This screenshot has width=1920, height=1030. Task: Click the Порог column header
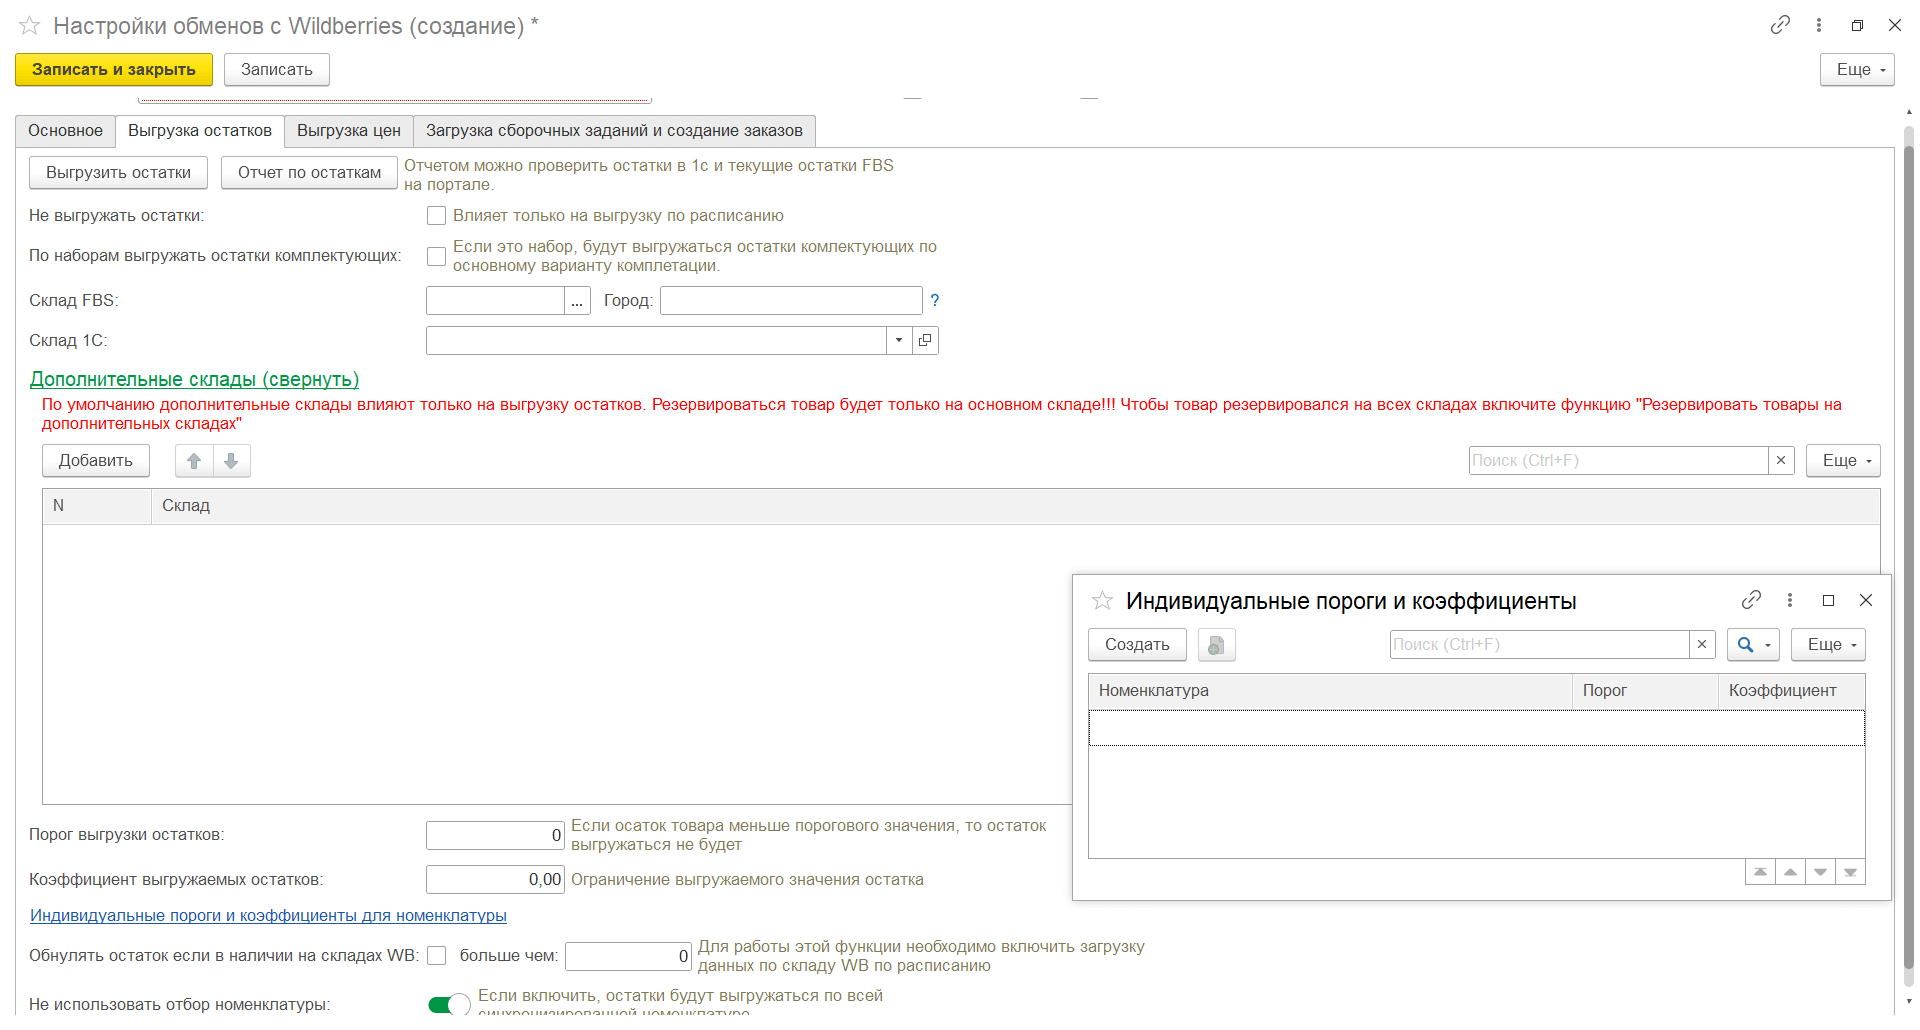[1645, 691]
